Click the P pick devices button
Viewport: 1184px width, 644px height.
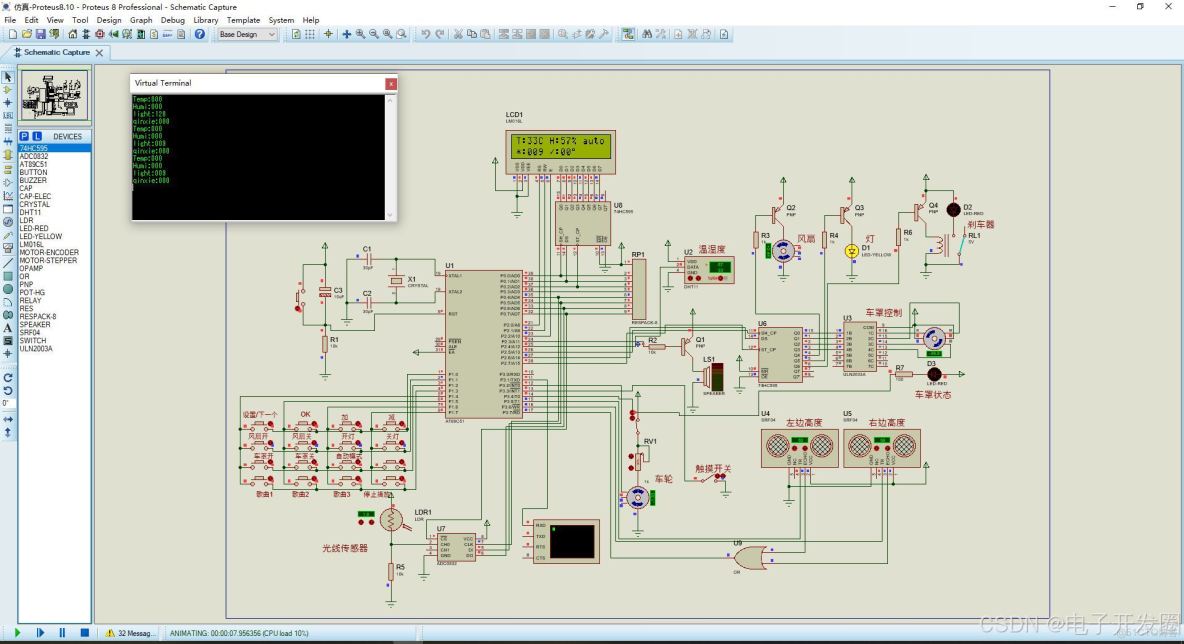(x=24, y=136)
